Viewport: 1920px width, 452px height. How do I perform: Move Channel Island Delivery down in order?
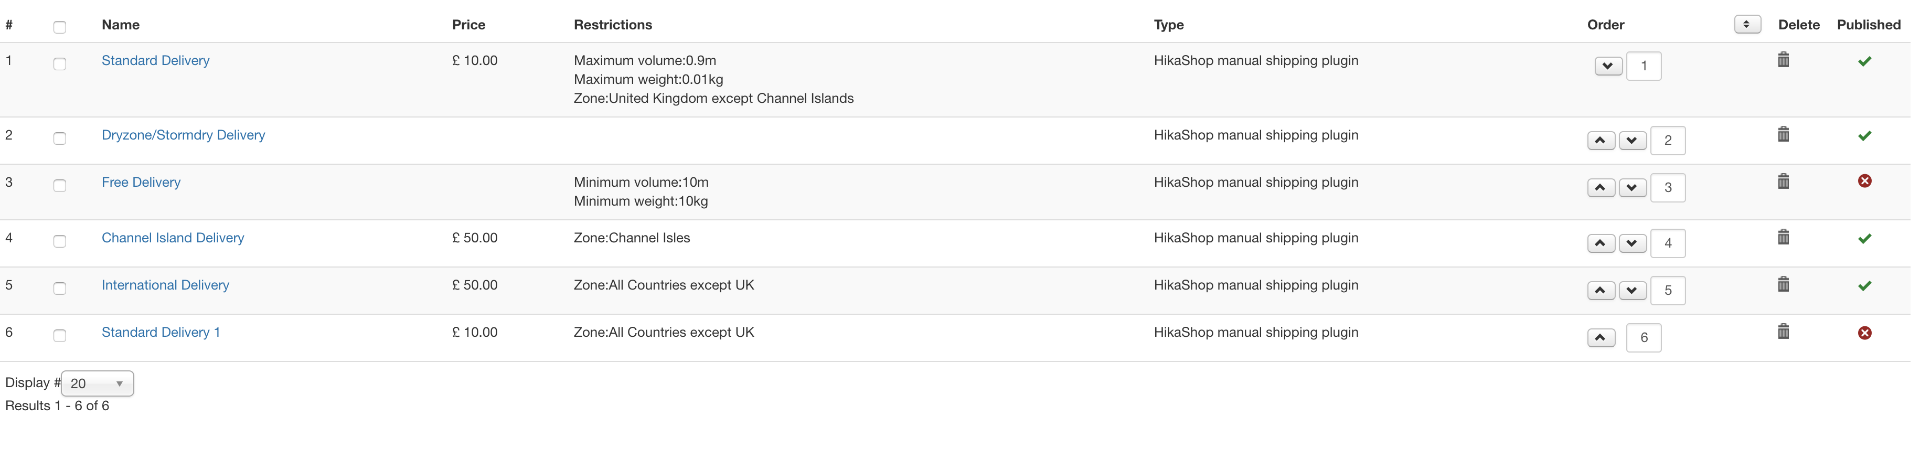tap(1633, 244)
